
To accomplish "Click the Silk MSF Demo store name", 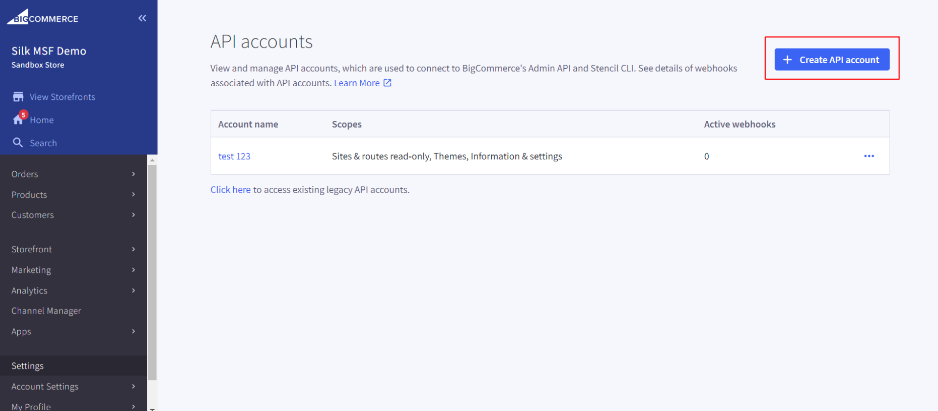I will coord(49,51).
